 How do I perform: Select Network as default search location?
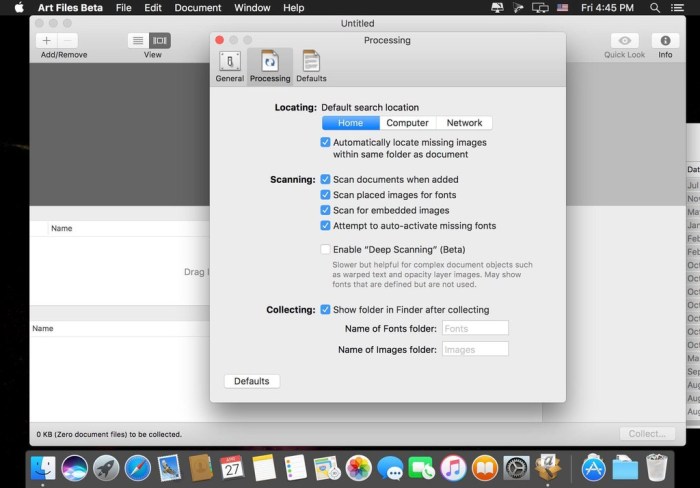(x=464, y=123)
